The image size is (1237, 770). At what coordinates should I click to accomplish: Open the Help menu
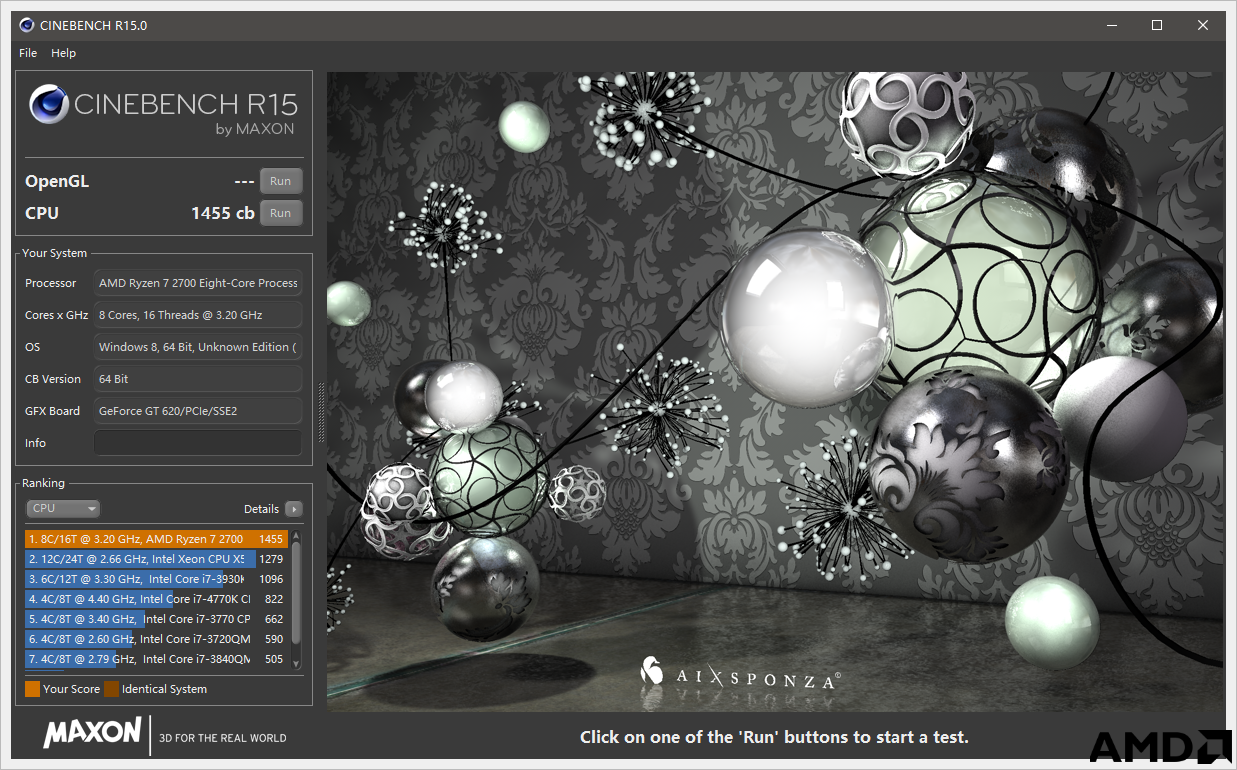coord(64,53)
